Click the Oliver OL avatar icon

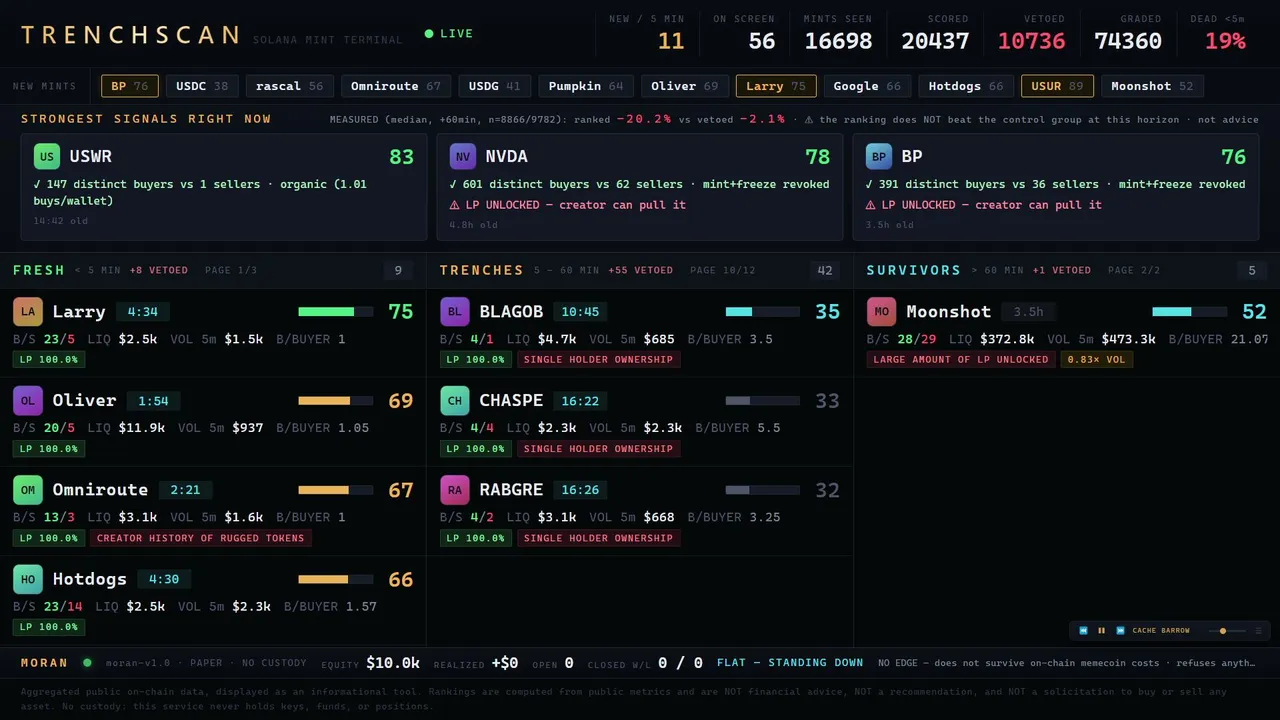tap(28, 400)
